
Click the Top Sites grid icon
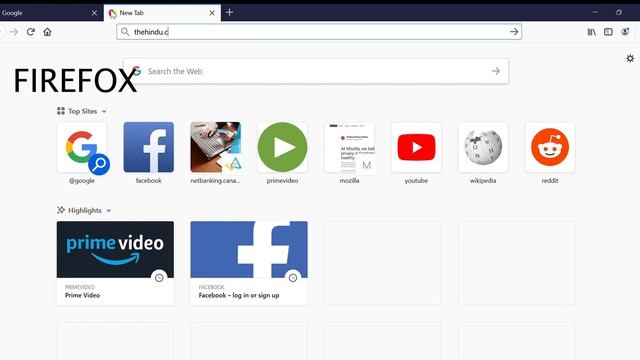point(61,111)
